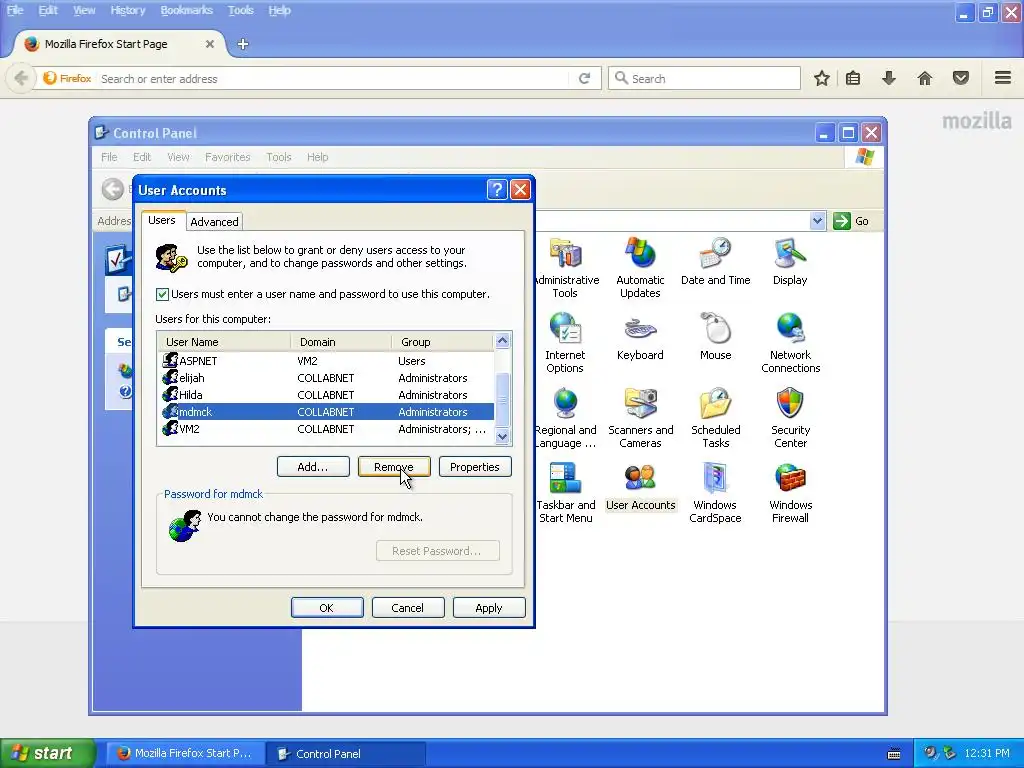Select the elijah user row
Screen dimensions: 1024x768
pyautogui.click(x=327, y=378)
